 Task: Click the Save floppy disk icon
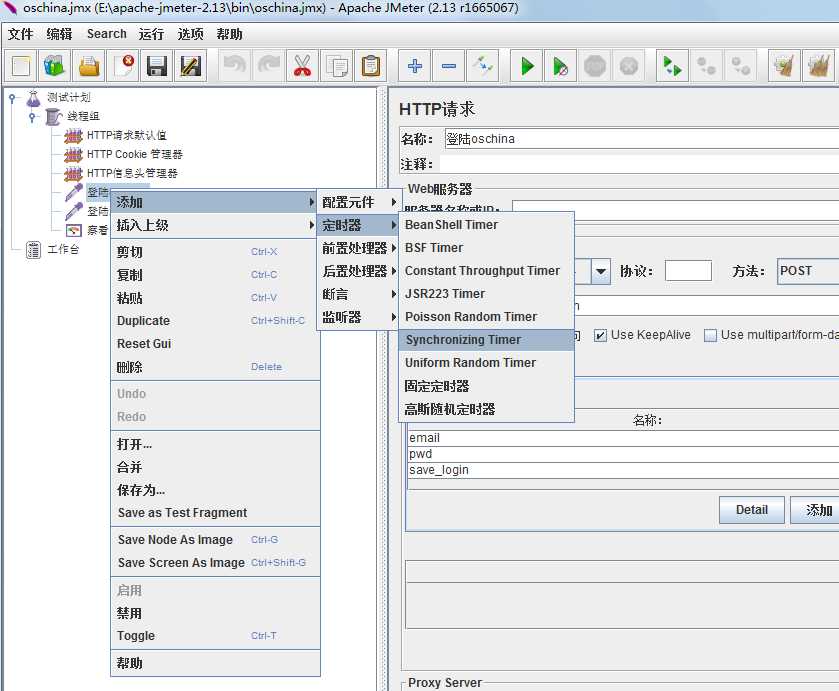pos(157,66)
